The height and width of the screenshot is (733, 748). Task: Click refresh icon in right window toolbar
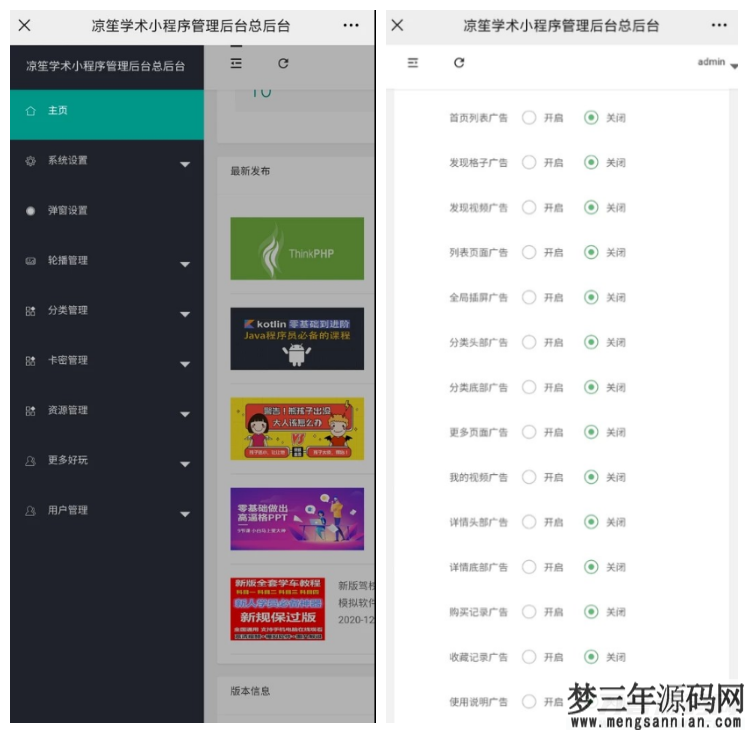[x=459, y=63]
